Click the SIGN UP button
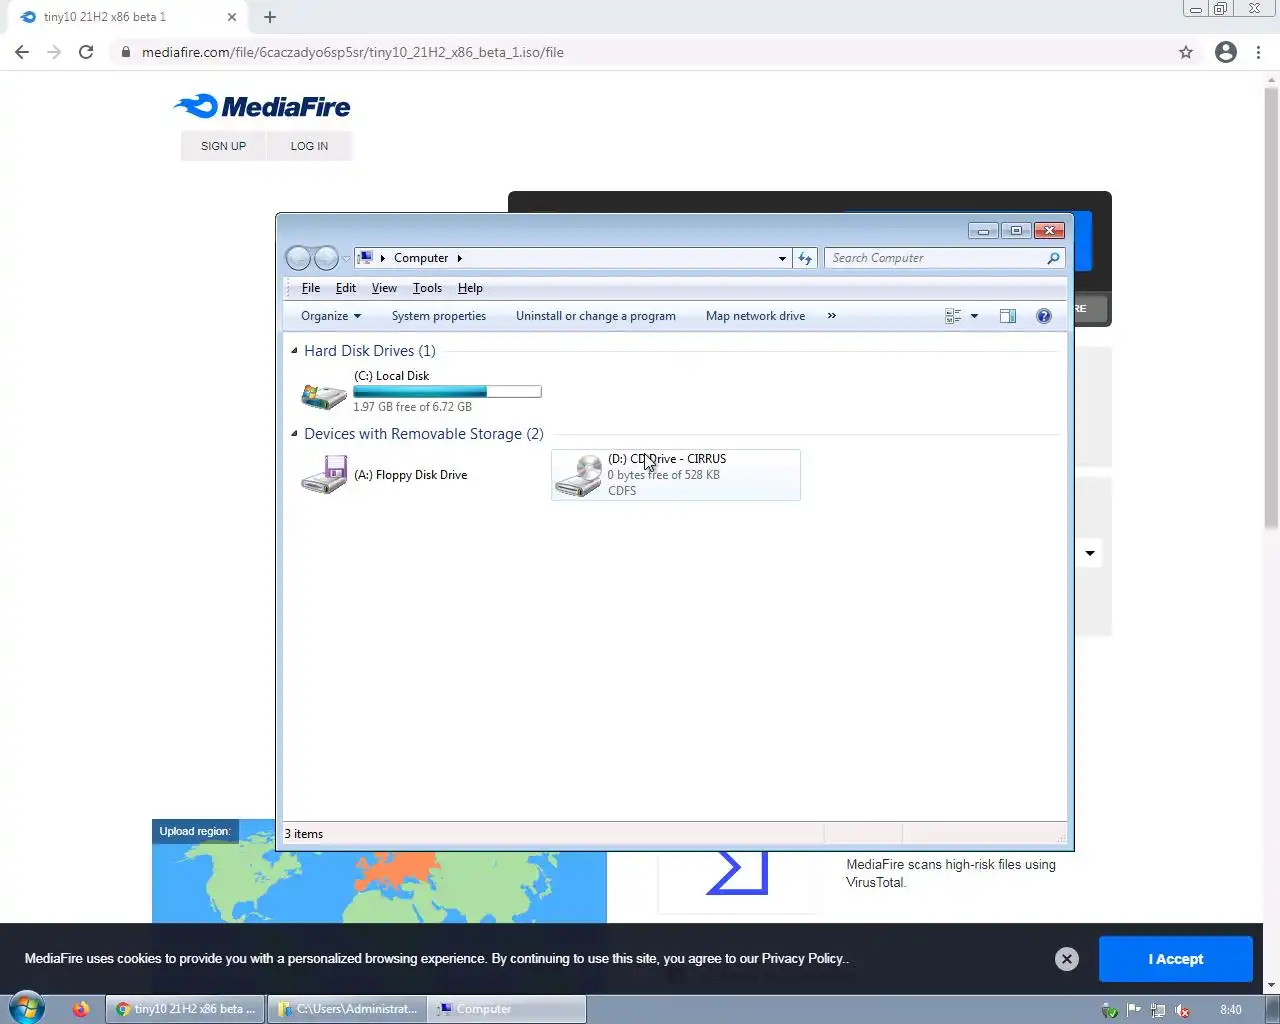Image resolution: width=1280 pixels, height=1024 pixels. coord(223,146)
